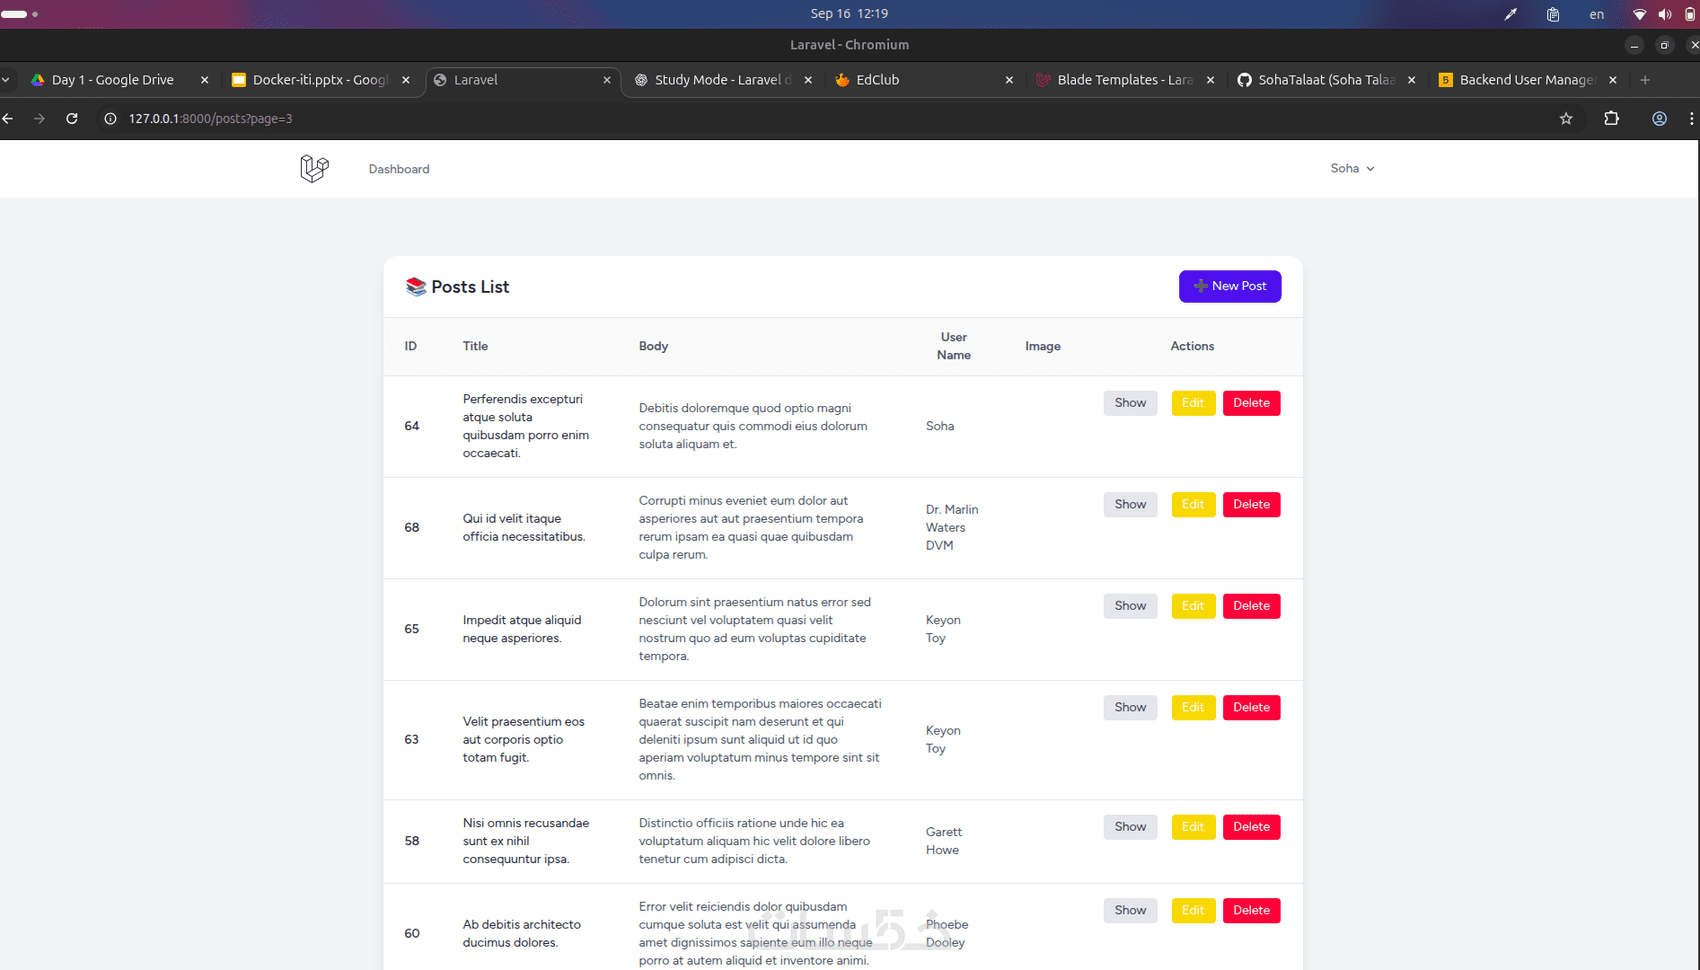Click the Laravel logo icon

tap(314, 168)
